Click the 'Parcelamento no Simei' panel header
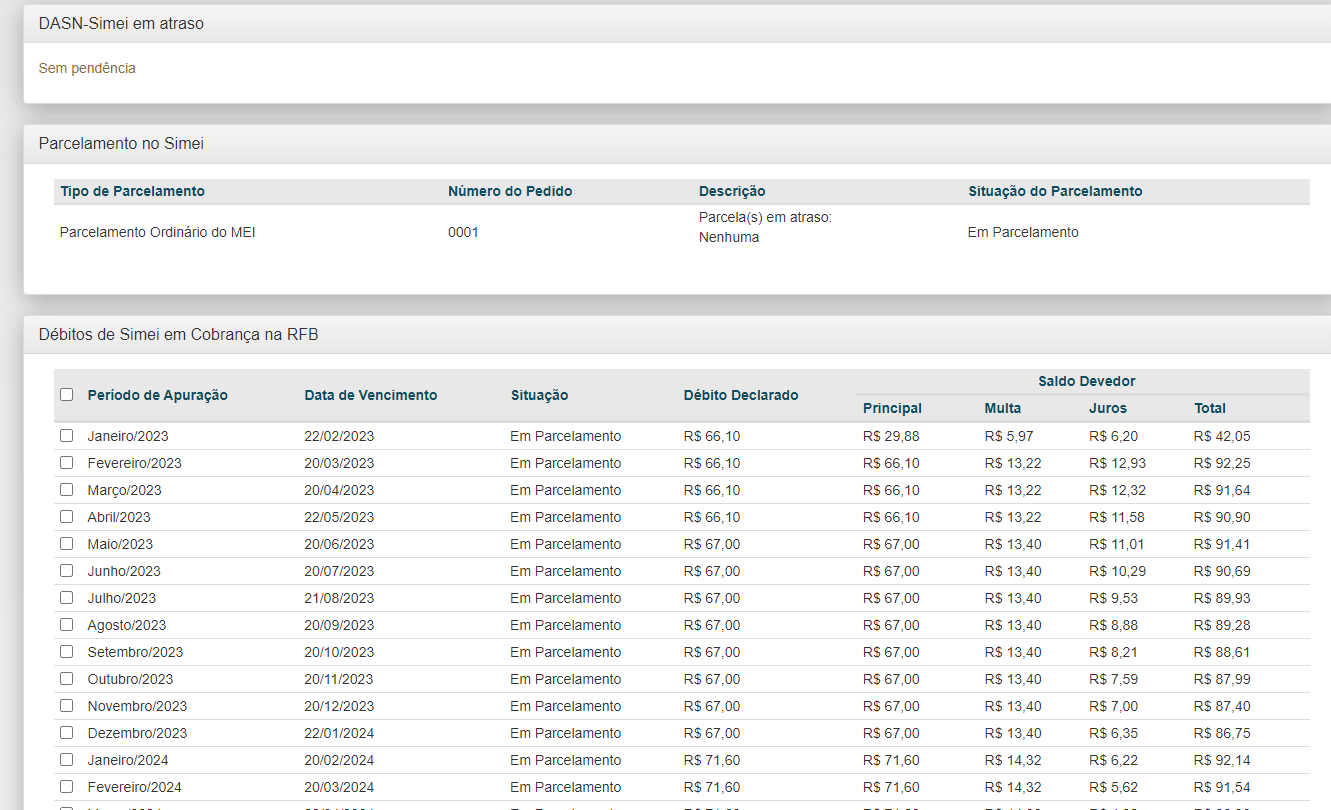Image resolution: width=1331 pixels, height=810 pixels. click(677, 144)
